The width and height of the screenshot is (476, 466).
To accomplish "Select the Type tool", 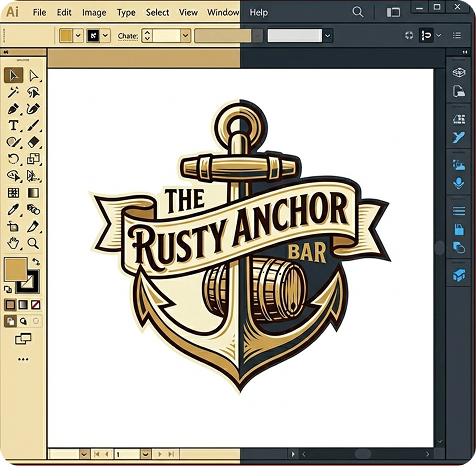I will (x=13, y=125).
